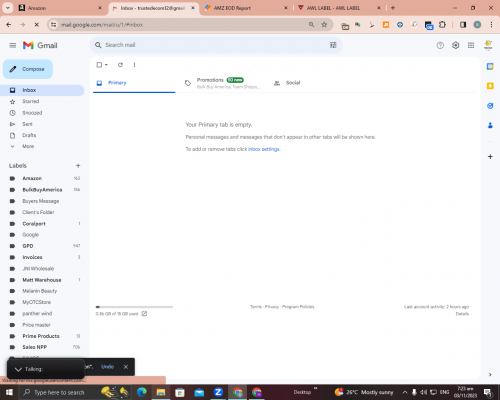The height and width of the screenshot is (400, 500).
Task: Open the Matt Warehouse label
Action: click(42, 280)
